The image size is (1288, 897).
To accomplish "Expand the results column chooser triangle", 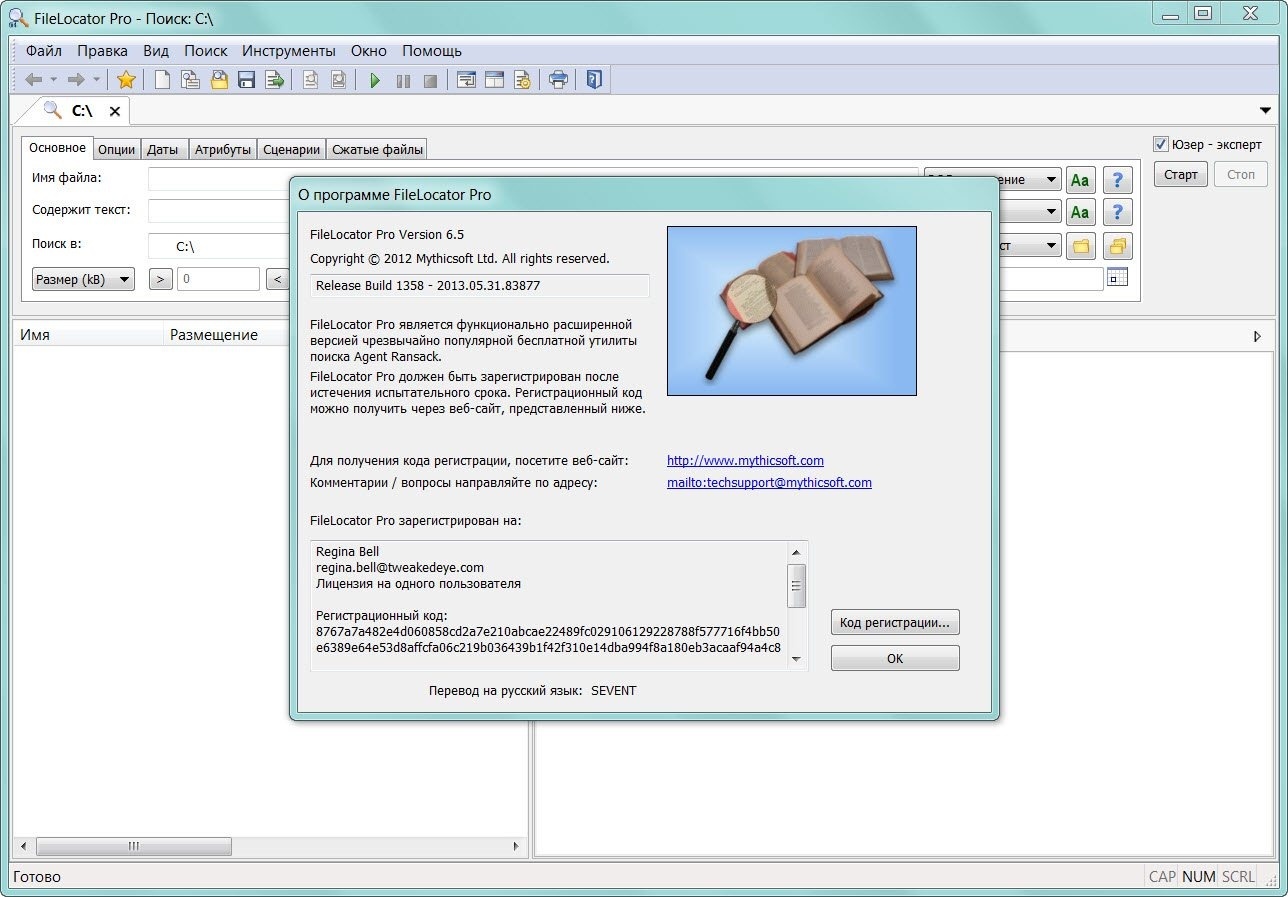I will (1257, 337).
